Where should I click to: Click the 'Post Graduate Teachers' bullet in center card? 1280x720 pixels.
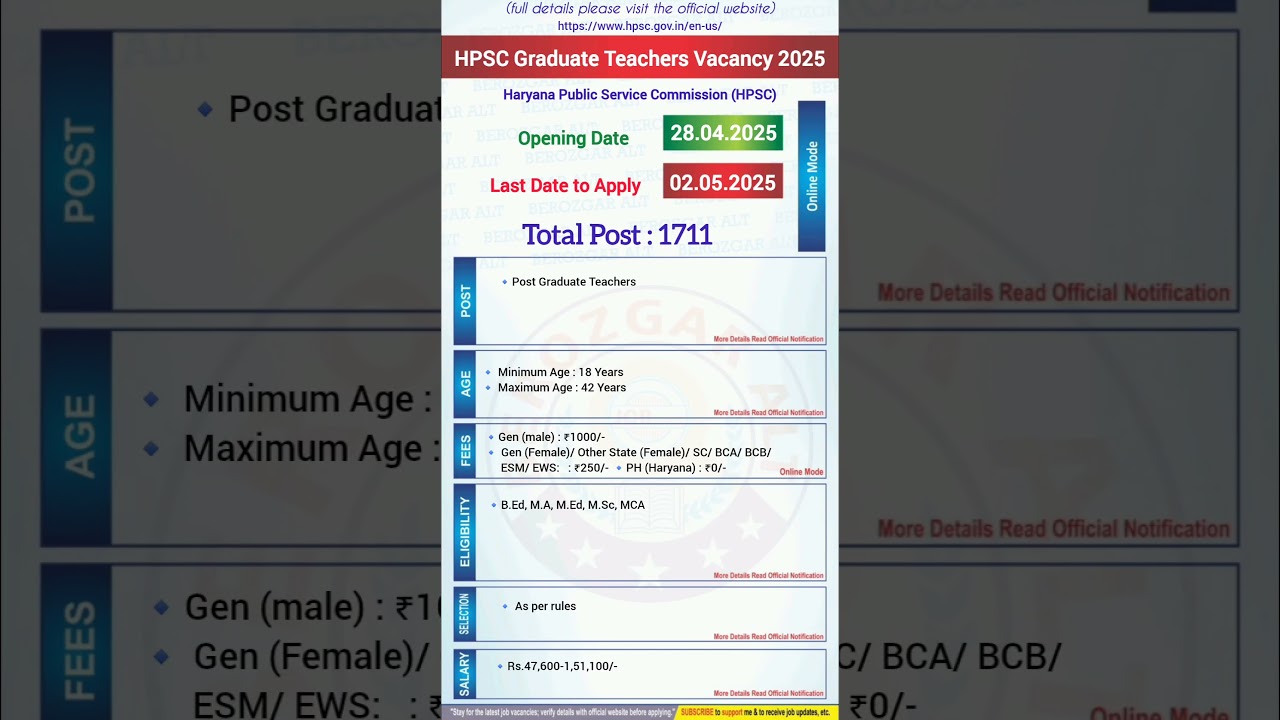[573, 282]
